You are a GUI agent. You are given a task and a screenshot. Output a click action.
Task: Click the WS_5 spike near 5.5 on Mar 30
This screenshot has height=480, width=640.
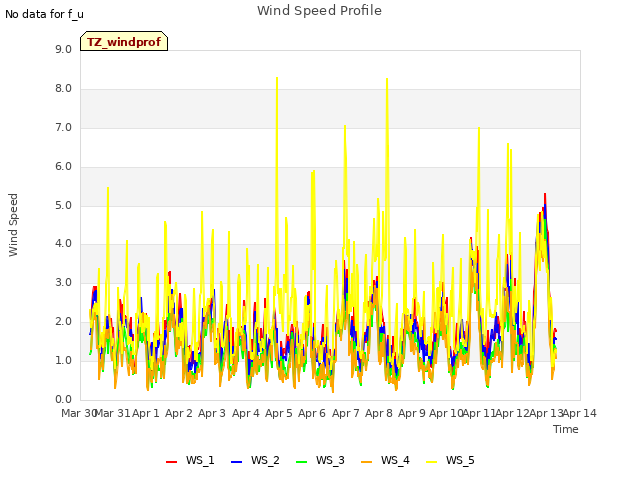108,188
